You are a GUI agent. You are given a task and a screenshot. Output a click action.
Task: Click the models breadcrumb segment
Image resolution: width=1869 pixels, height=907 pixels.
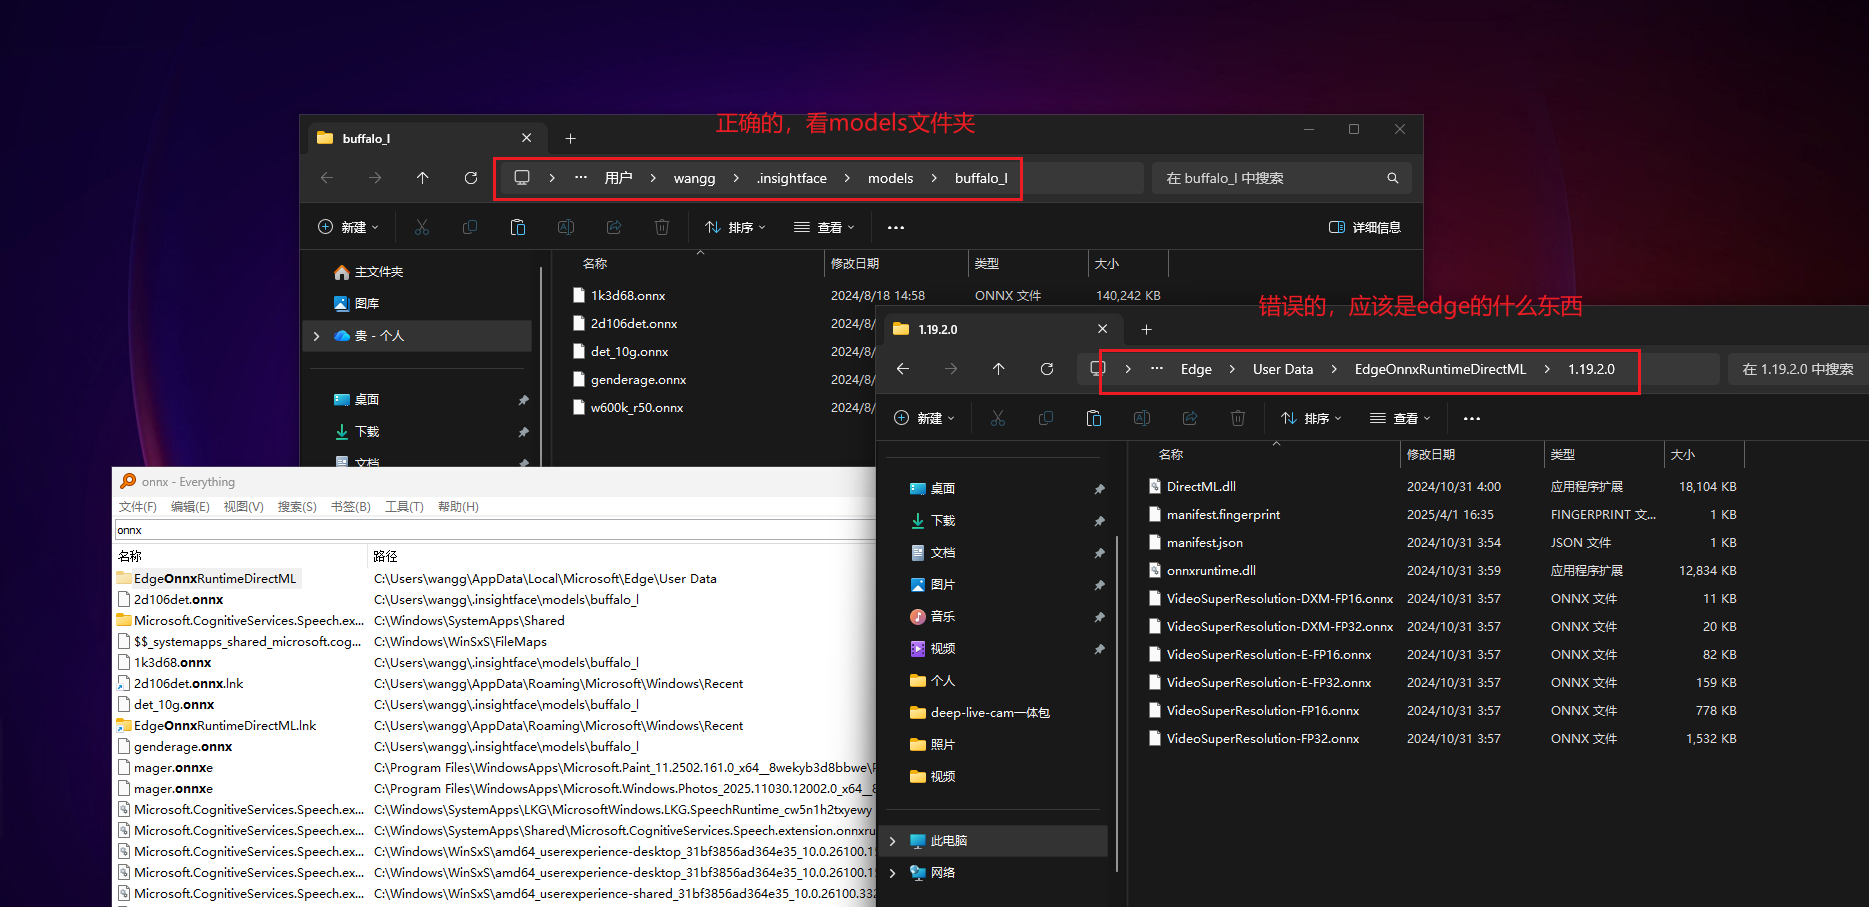[890, 178]
